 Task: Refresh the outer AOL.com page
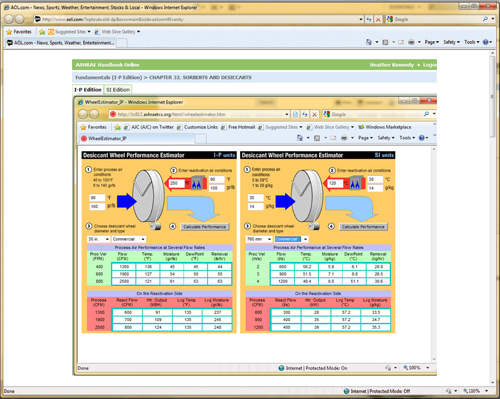pyautogui.click(x=369, y=19)
